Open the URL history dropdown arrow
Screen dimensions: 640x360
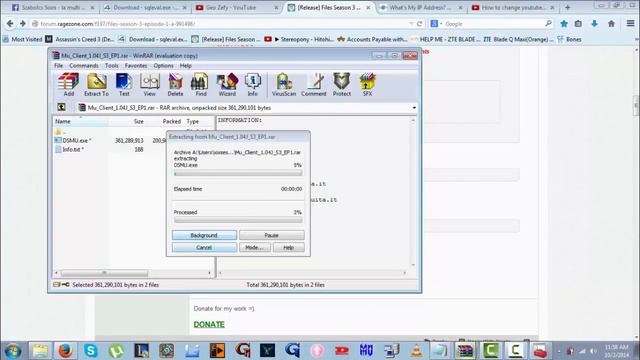tap(411, 24)
